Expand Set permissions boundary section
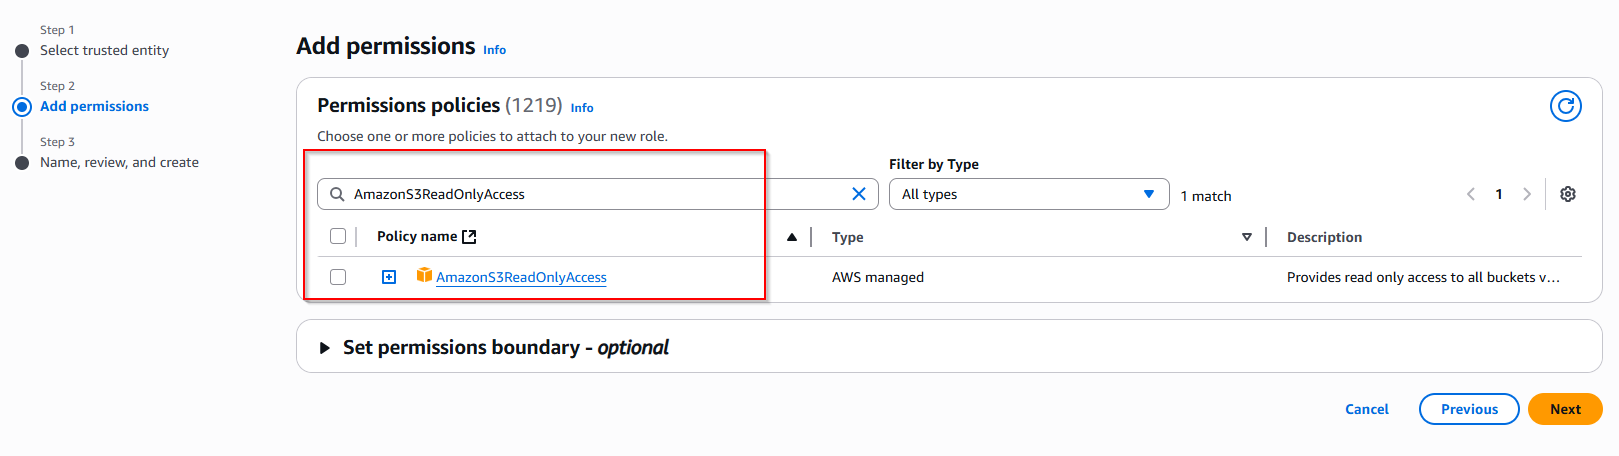 (x=325, y=348)
